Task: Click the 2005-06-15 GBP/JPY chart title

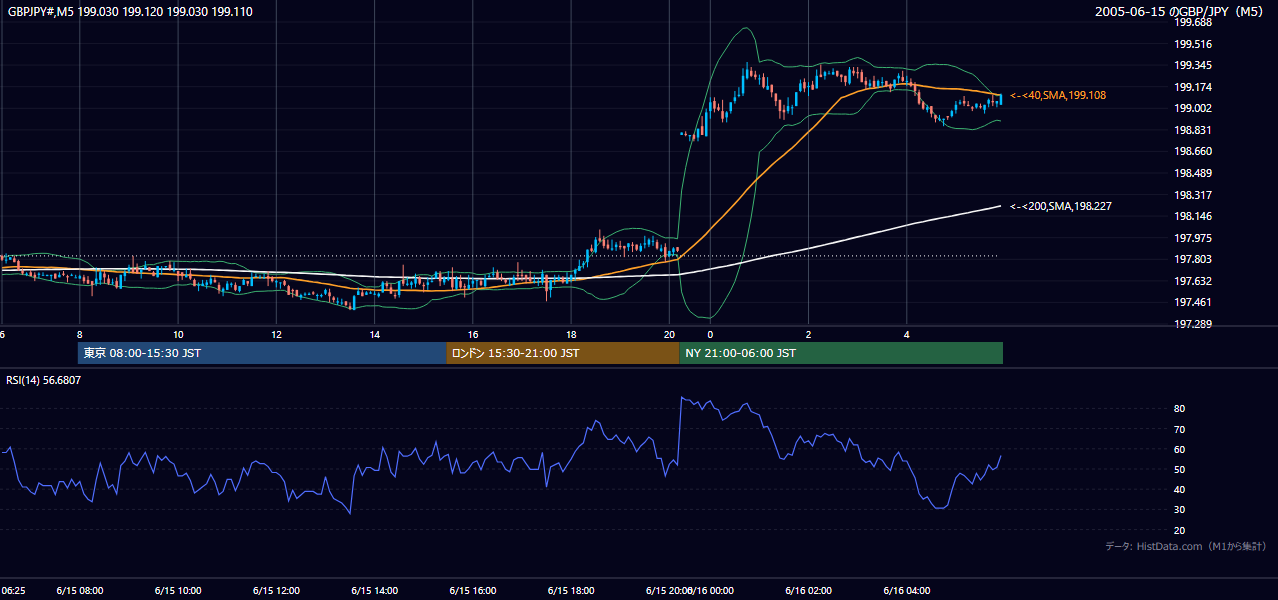Action: [x=1179, y=11]
